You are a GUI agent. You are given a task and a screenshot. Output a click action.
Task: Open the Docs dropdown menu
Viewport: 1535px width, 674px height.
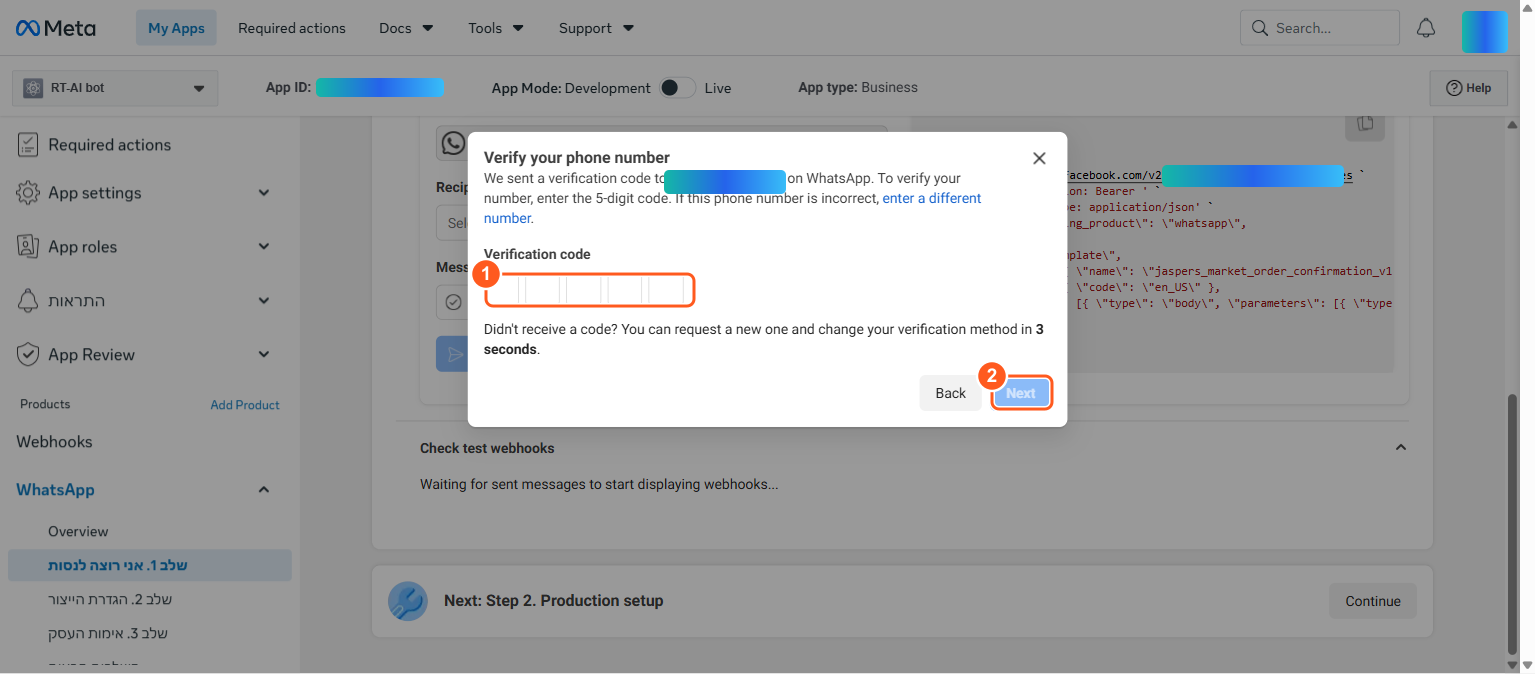(406, 28)
